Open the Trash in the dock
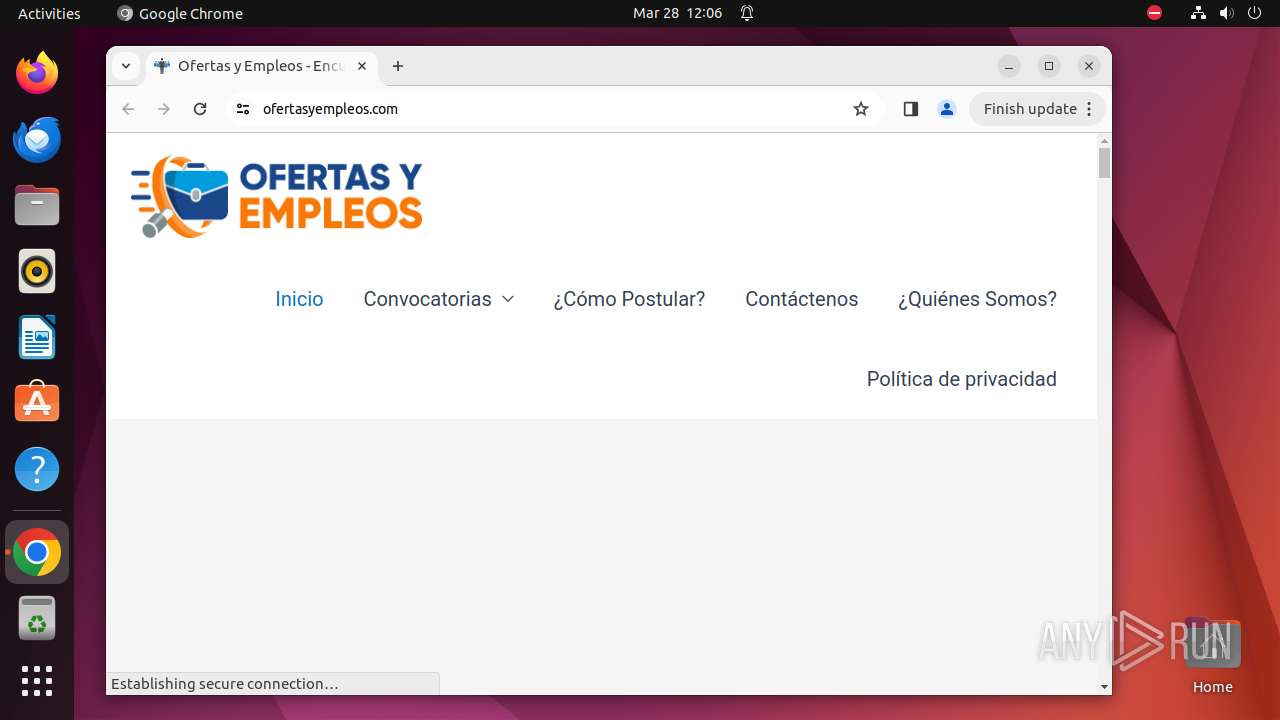The image size is (1280, 720). pos(37,618)
